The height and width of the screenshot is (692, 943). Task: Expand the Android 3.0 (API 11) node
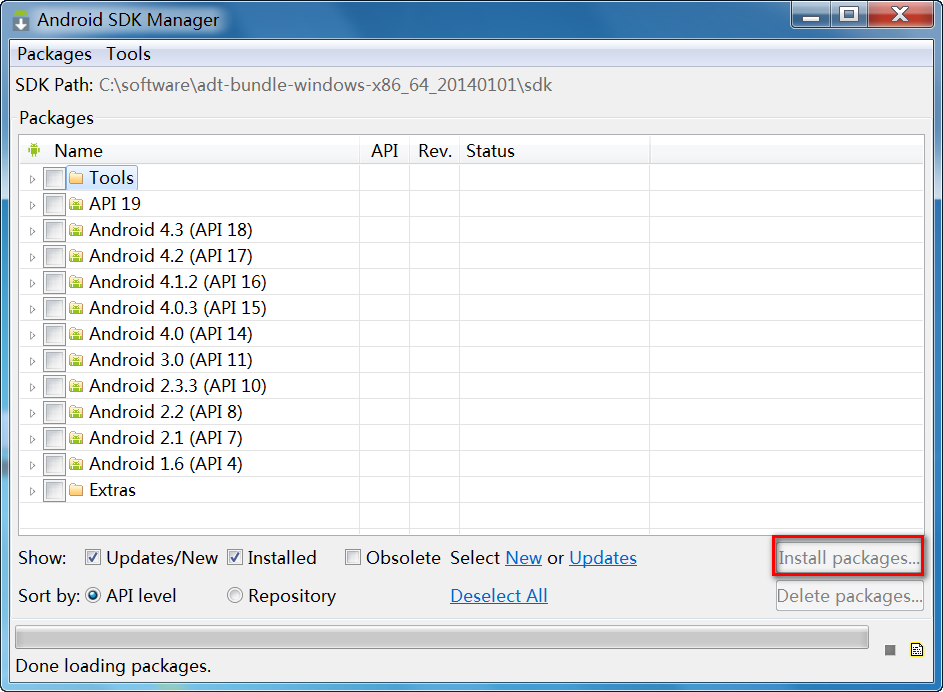32,361
